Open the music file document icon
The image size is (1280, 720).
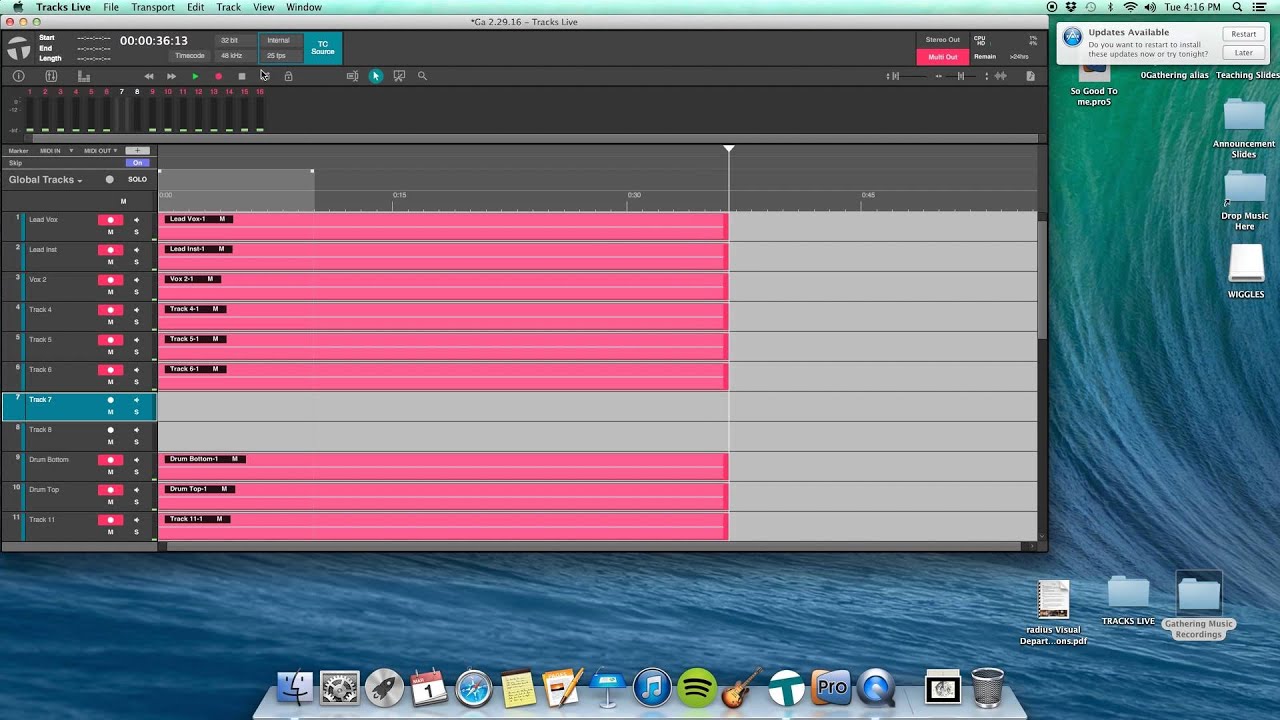[1030, 76]
